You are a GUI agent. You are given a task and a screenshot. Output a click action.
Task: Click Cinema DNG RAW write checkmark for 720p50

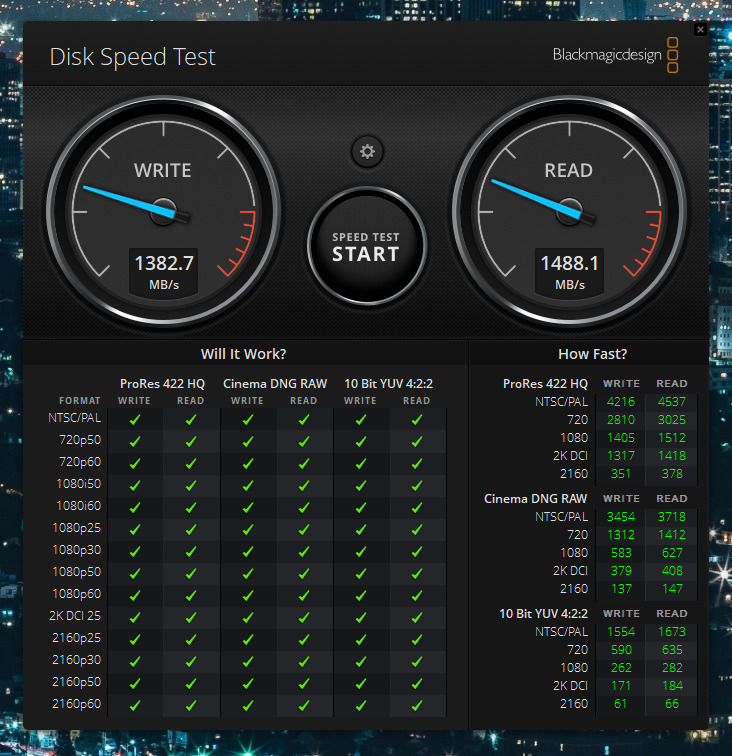[248, 442]
